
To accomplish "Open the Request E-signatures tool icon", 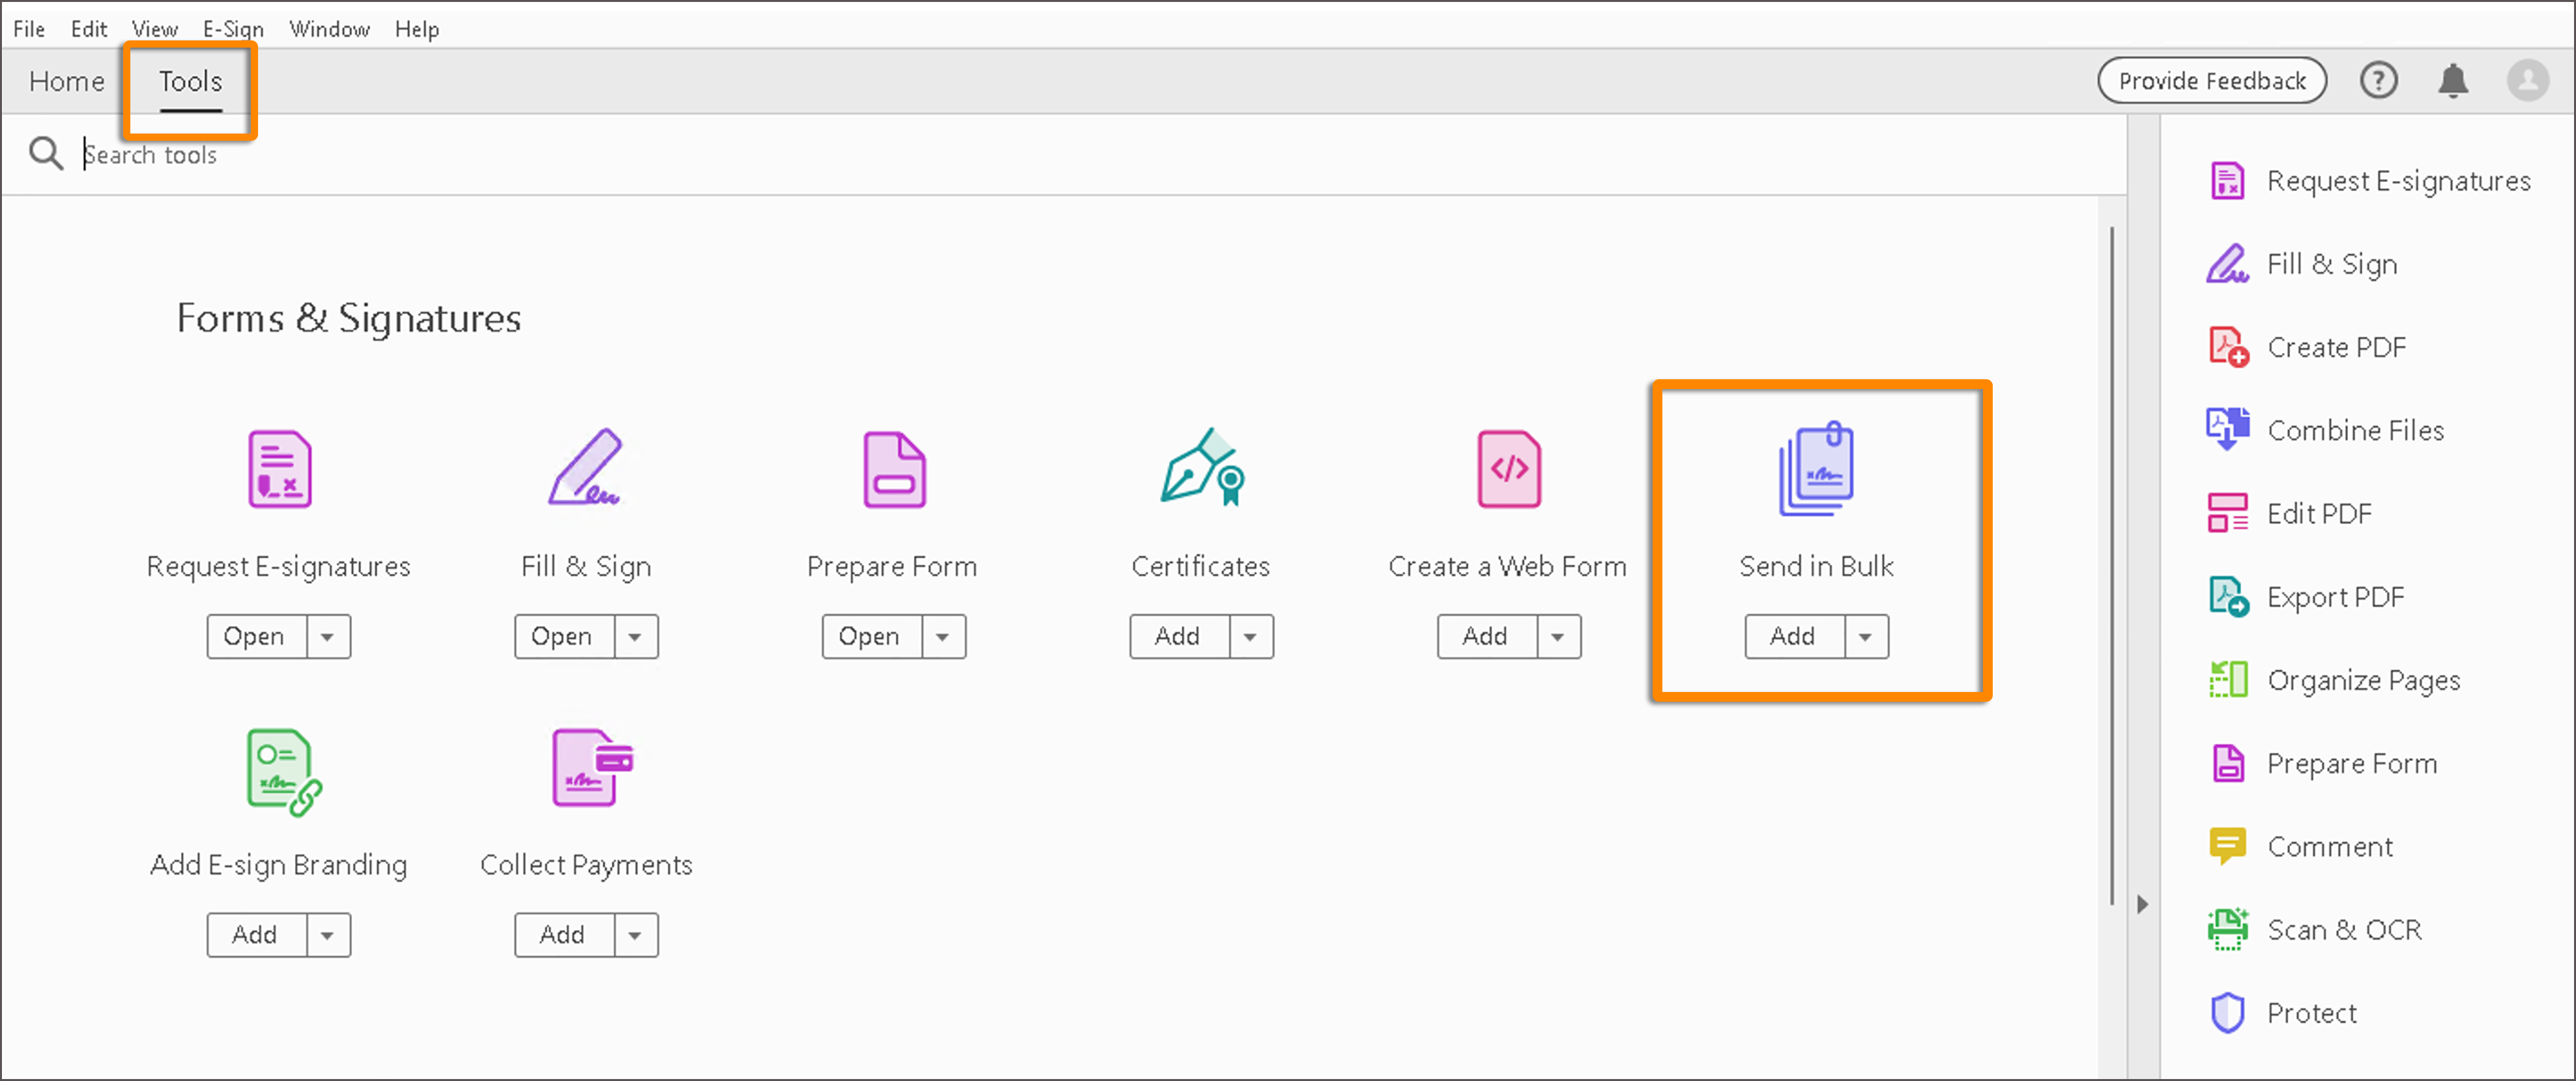I will [279, 468].
